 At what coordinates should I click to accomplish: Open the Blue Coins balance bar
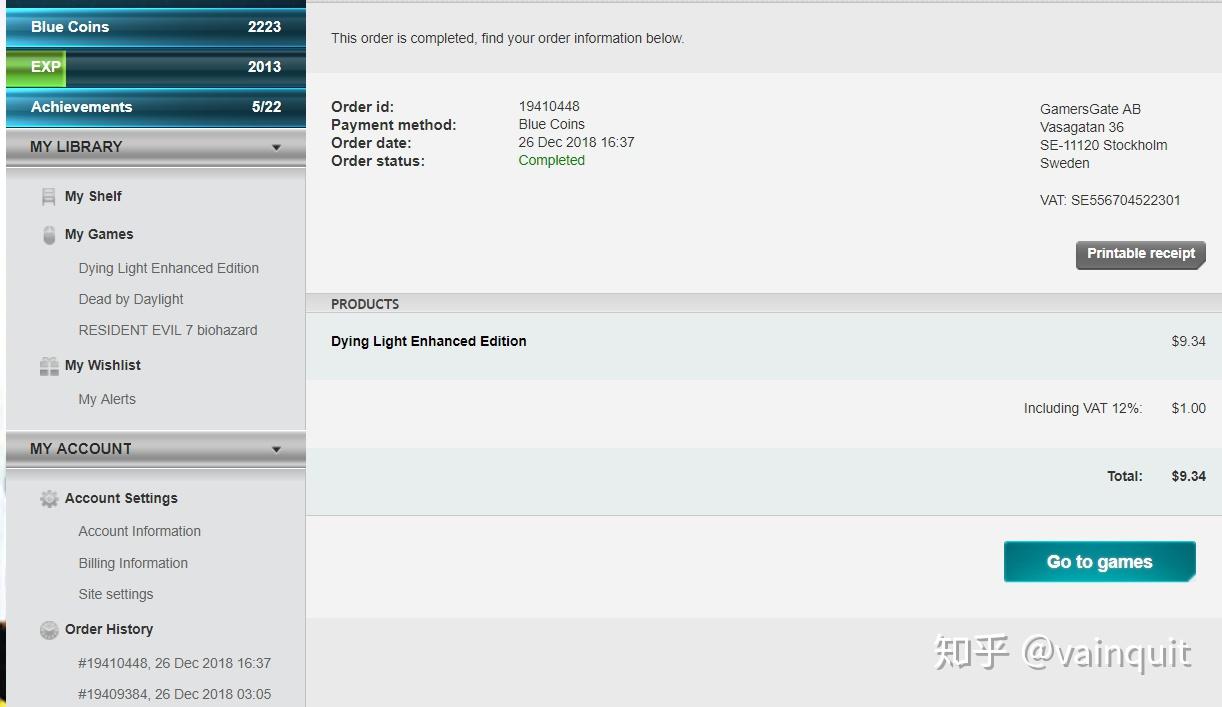(x=156, y=27)
